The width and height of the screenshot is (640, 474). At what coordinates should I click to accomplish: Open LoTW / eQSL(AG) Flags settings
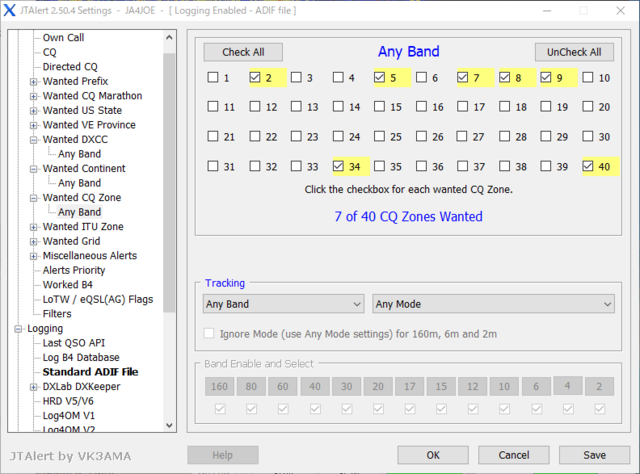98,299
